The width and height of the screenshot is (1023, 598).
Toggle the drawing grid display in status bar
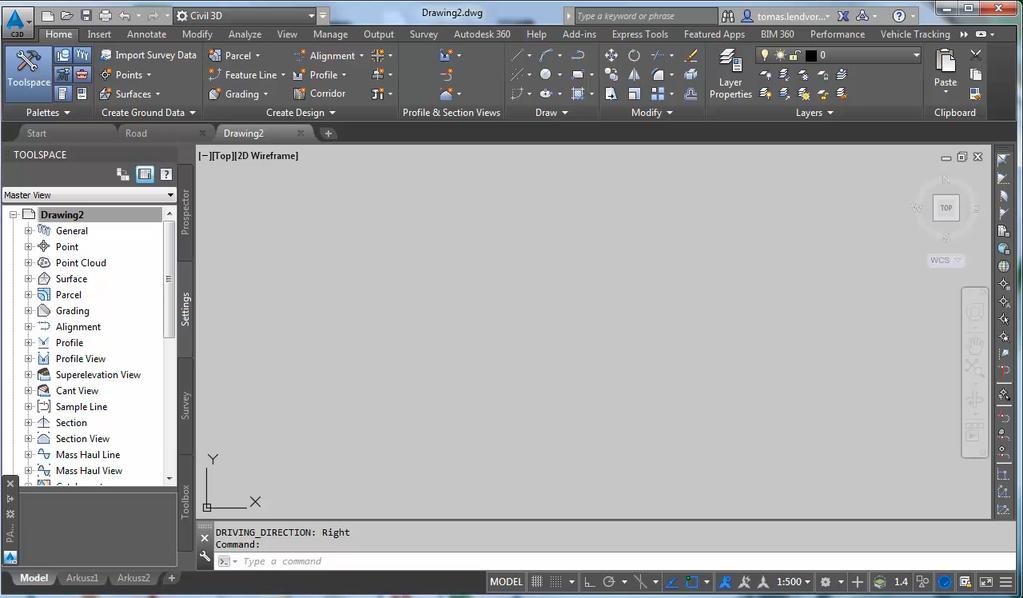[536, 582]
